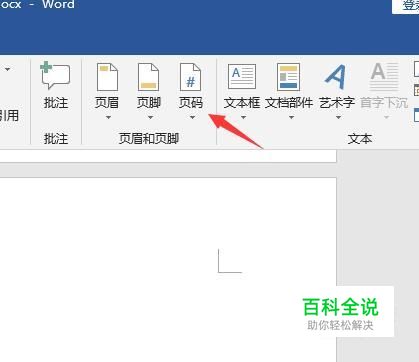Expand the 页码 dropdown arrow
The height and width of the screenshot is (362, 419).
point(192,117)
